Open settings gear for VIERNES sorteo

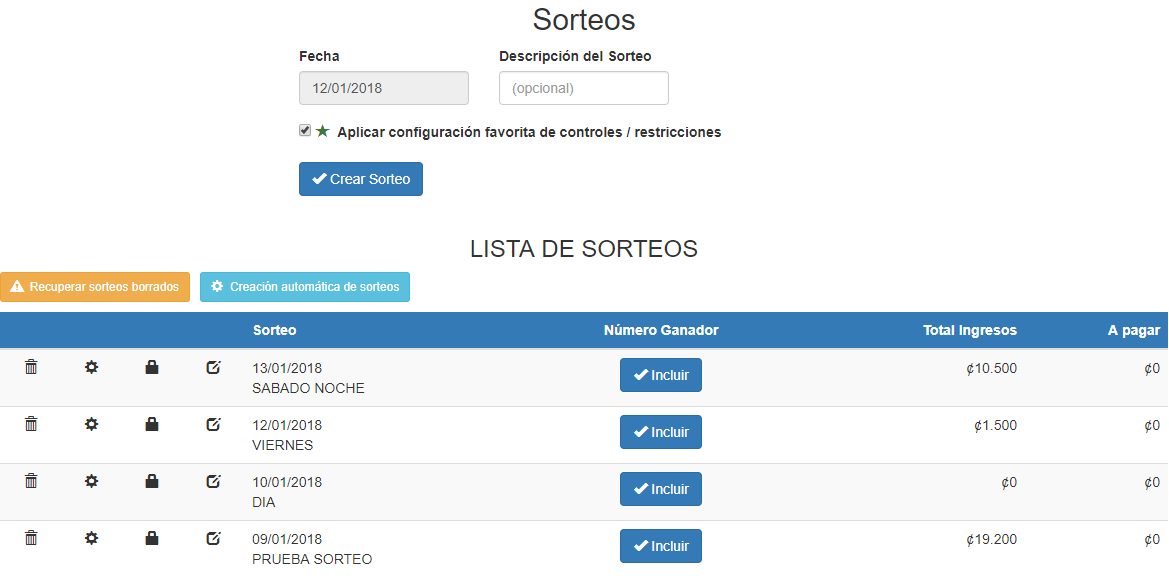pyautogui.click(x=91, y=424)
